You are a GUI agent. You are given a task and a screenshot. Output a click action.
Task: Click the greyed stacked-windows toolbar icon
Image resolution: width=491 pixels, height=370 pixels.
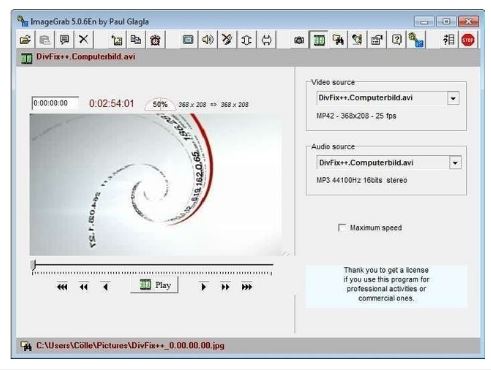tap(45, 40)
